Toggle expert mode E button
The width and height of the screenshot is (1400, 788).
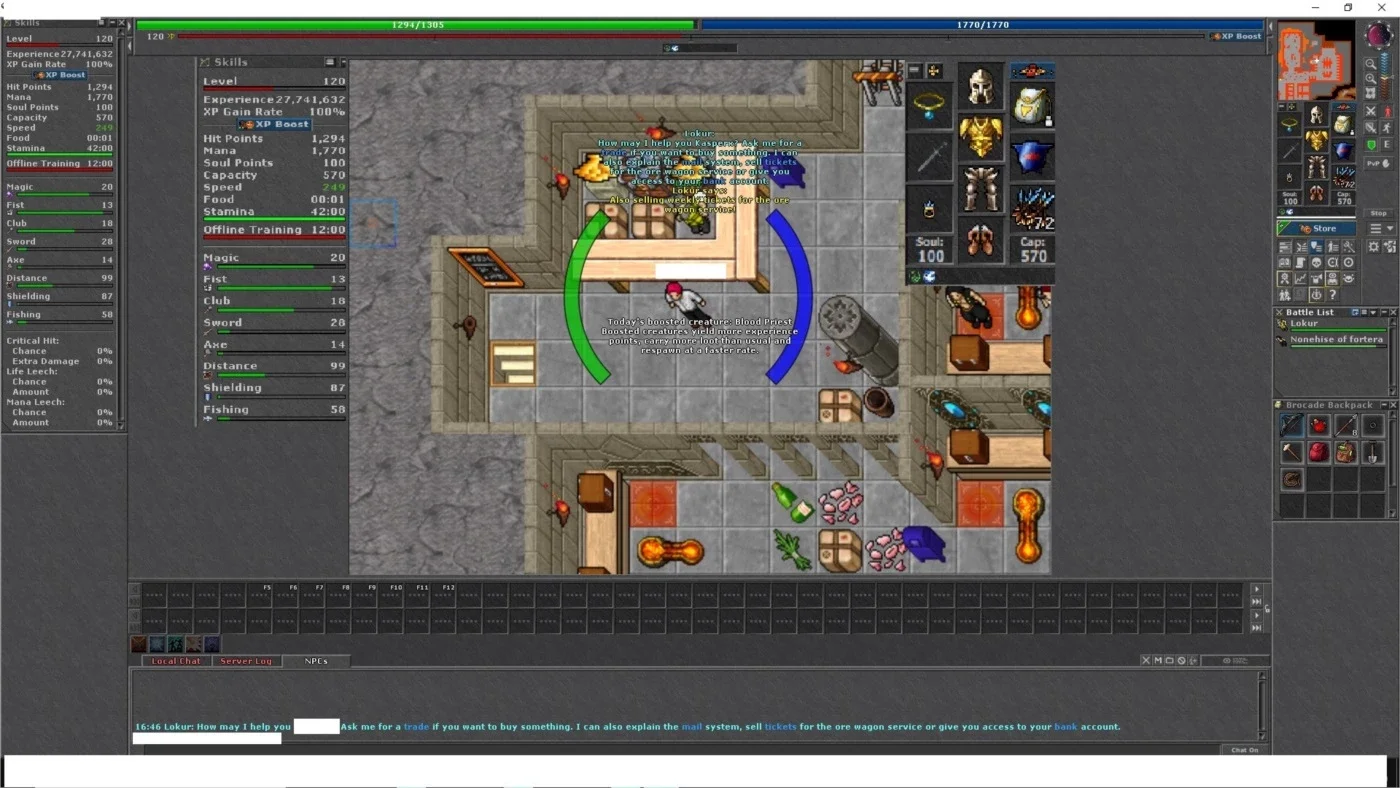pos(1387,145)
